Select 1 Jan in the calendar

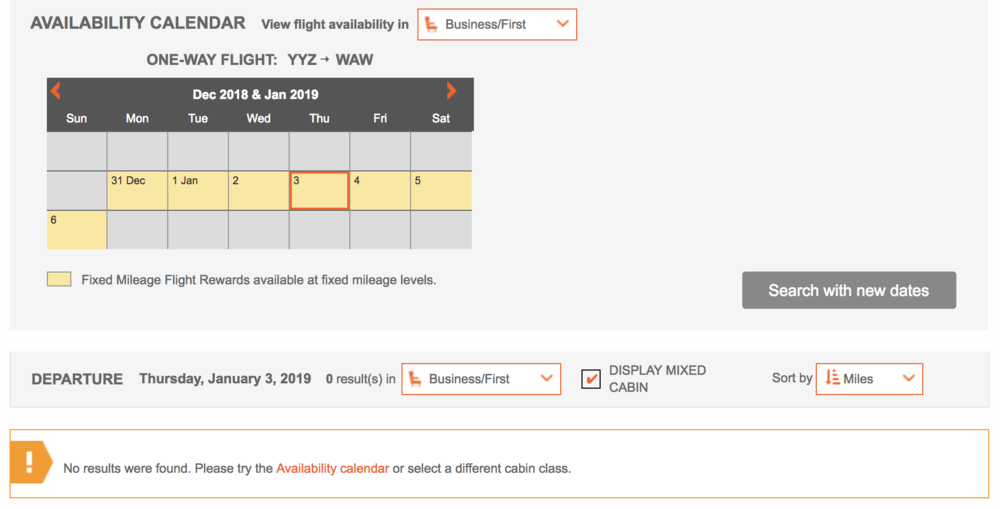click(198, 190)
